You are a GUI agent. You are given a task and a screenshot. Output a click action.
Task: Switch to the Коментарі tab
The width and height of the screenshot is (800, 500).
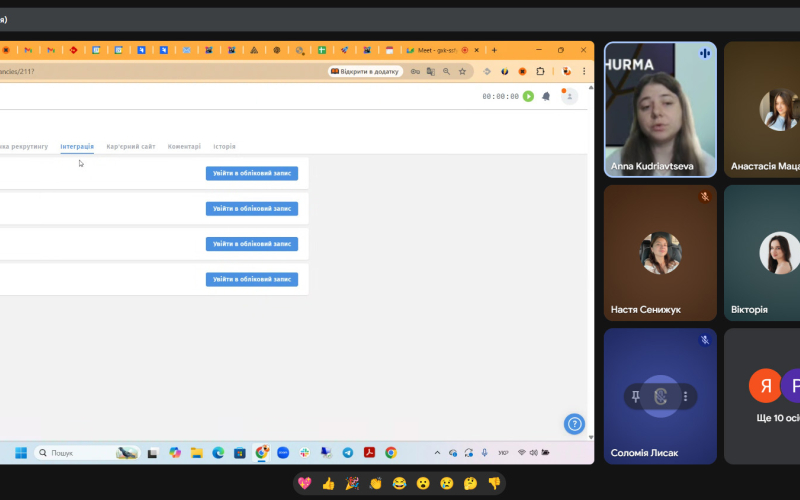point(184,147)
